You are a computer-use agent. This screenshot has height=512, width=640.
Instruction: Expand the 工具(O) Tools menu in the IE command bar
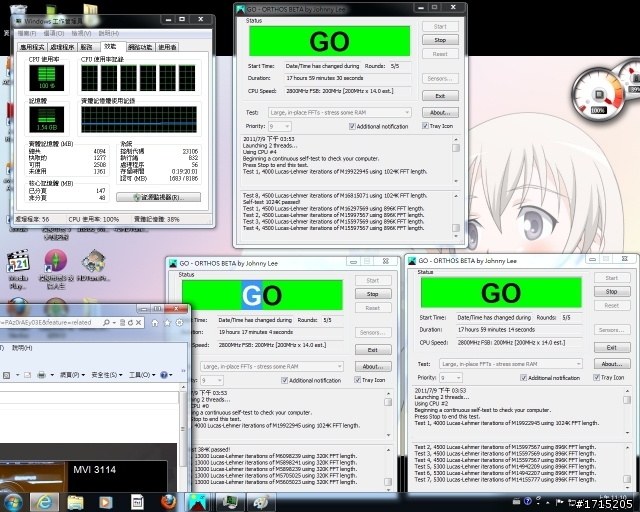tap(142, 374)
